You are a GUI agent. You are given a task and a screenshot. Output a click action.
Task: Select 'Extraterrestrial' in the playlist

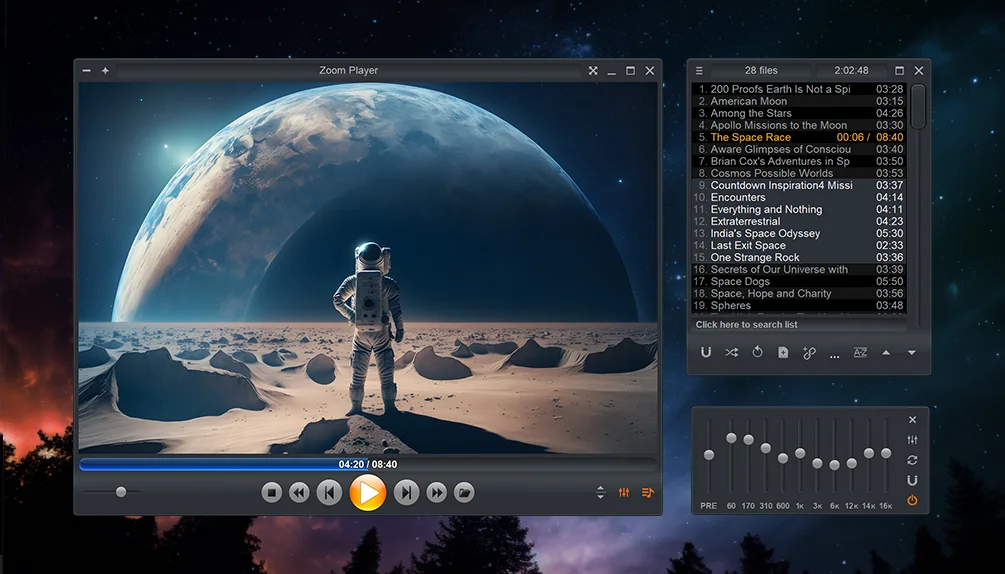pyautogui.click(x=799, y=221)
